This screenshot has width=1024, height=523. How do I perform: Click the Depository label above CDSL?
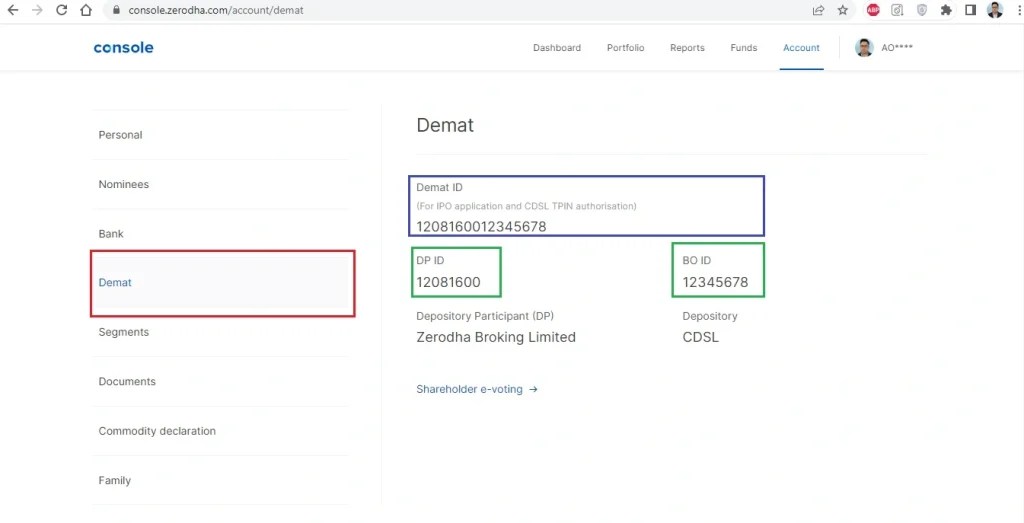click(x=710, y=316)
